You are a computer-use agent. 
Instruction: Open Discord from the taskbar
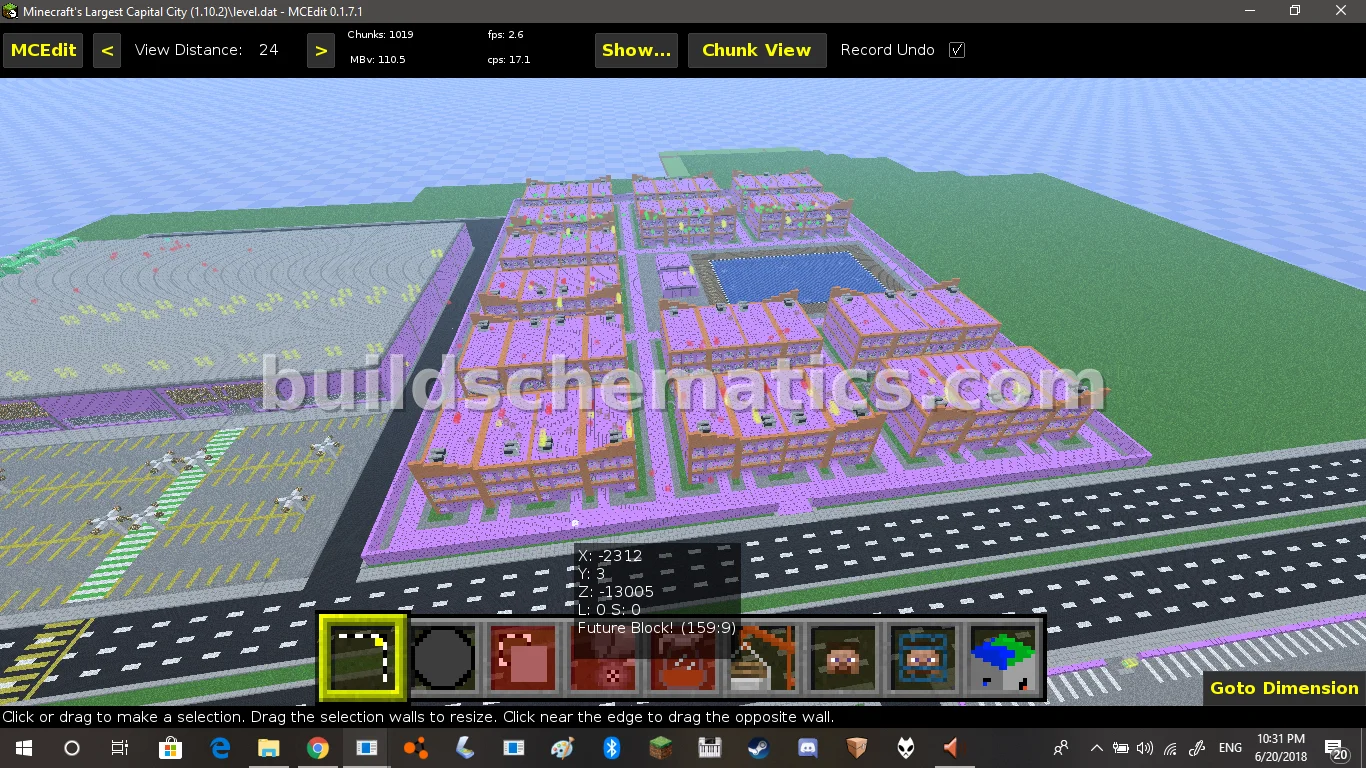click(807, 748)
